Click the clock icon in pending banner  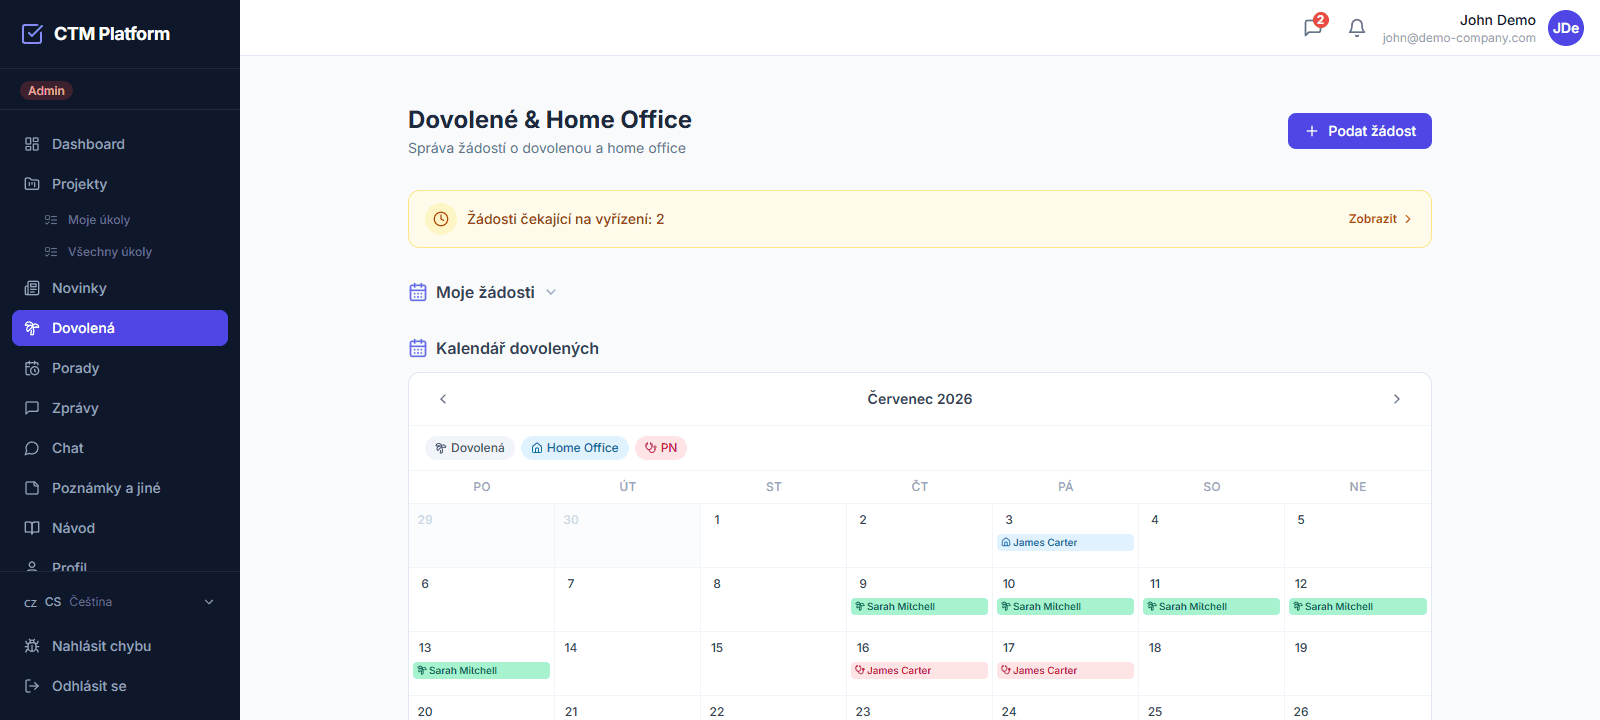pyautogui.click(x=441, y=219)
